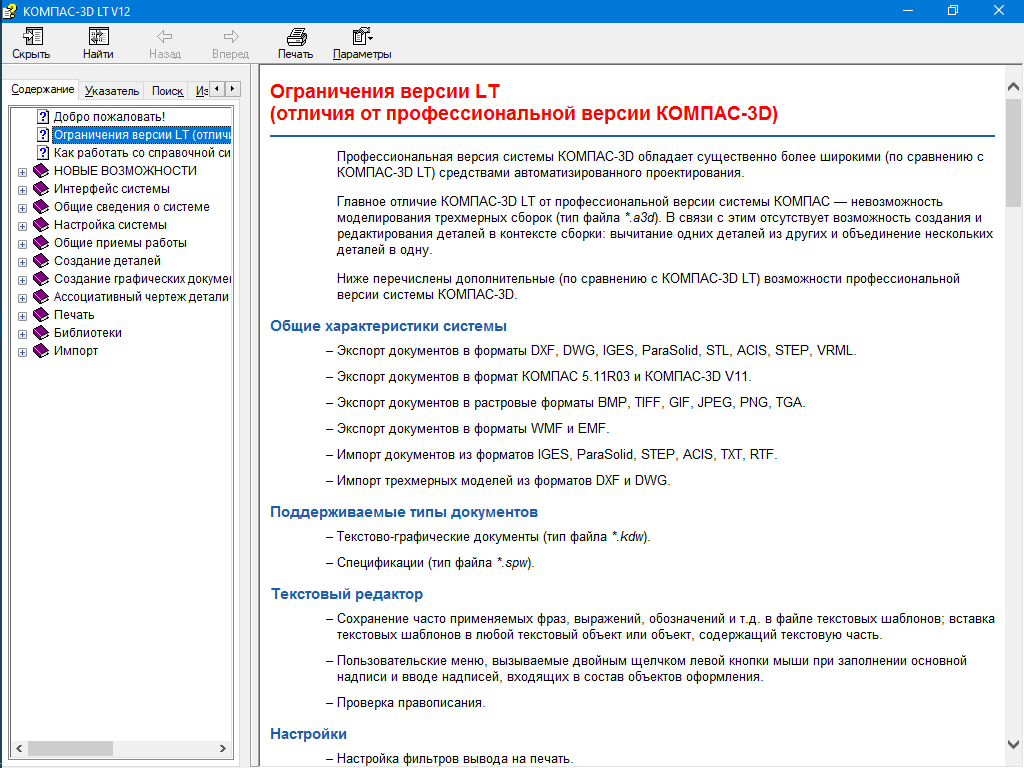Expand the Настройка системы tree node
Image resolution: width=1024 pixels, height=768 pixels.
(22, 227)
